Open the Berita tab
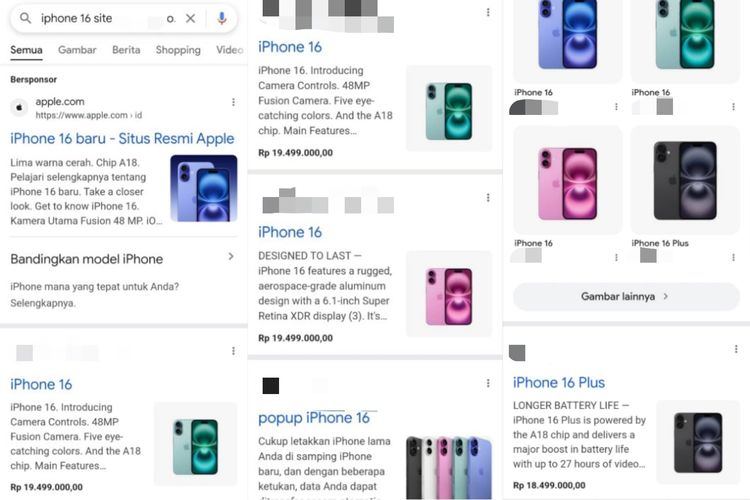Image resolution: width=750 pixels, height=500 pixels. (x=126, y=50)
